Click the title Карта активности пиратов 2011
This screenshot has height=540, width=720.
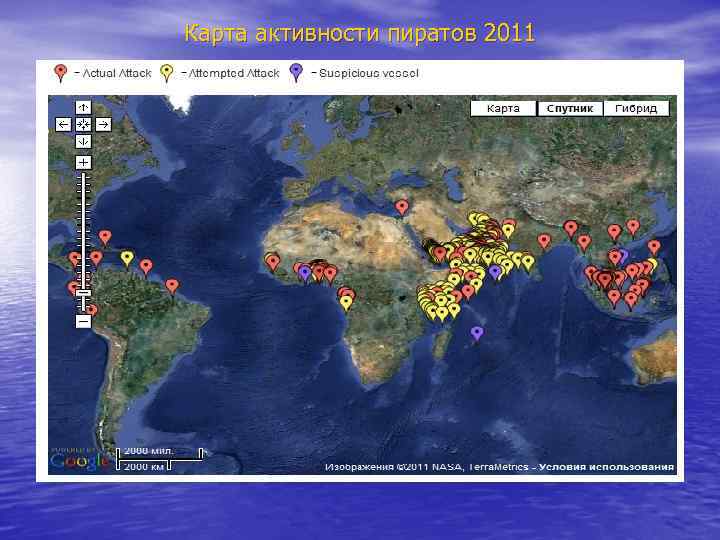360,33
